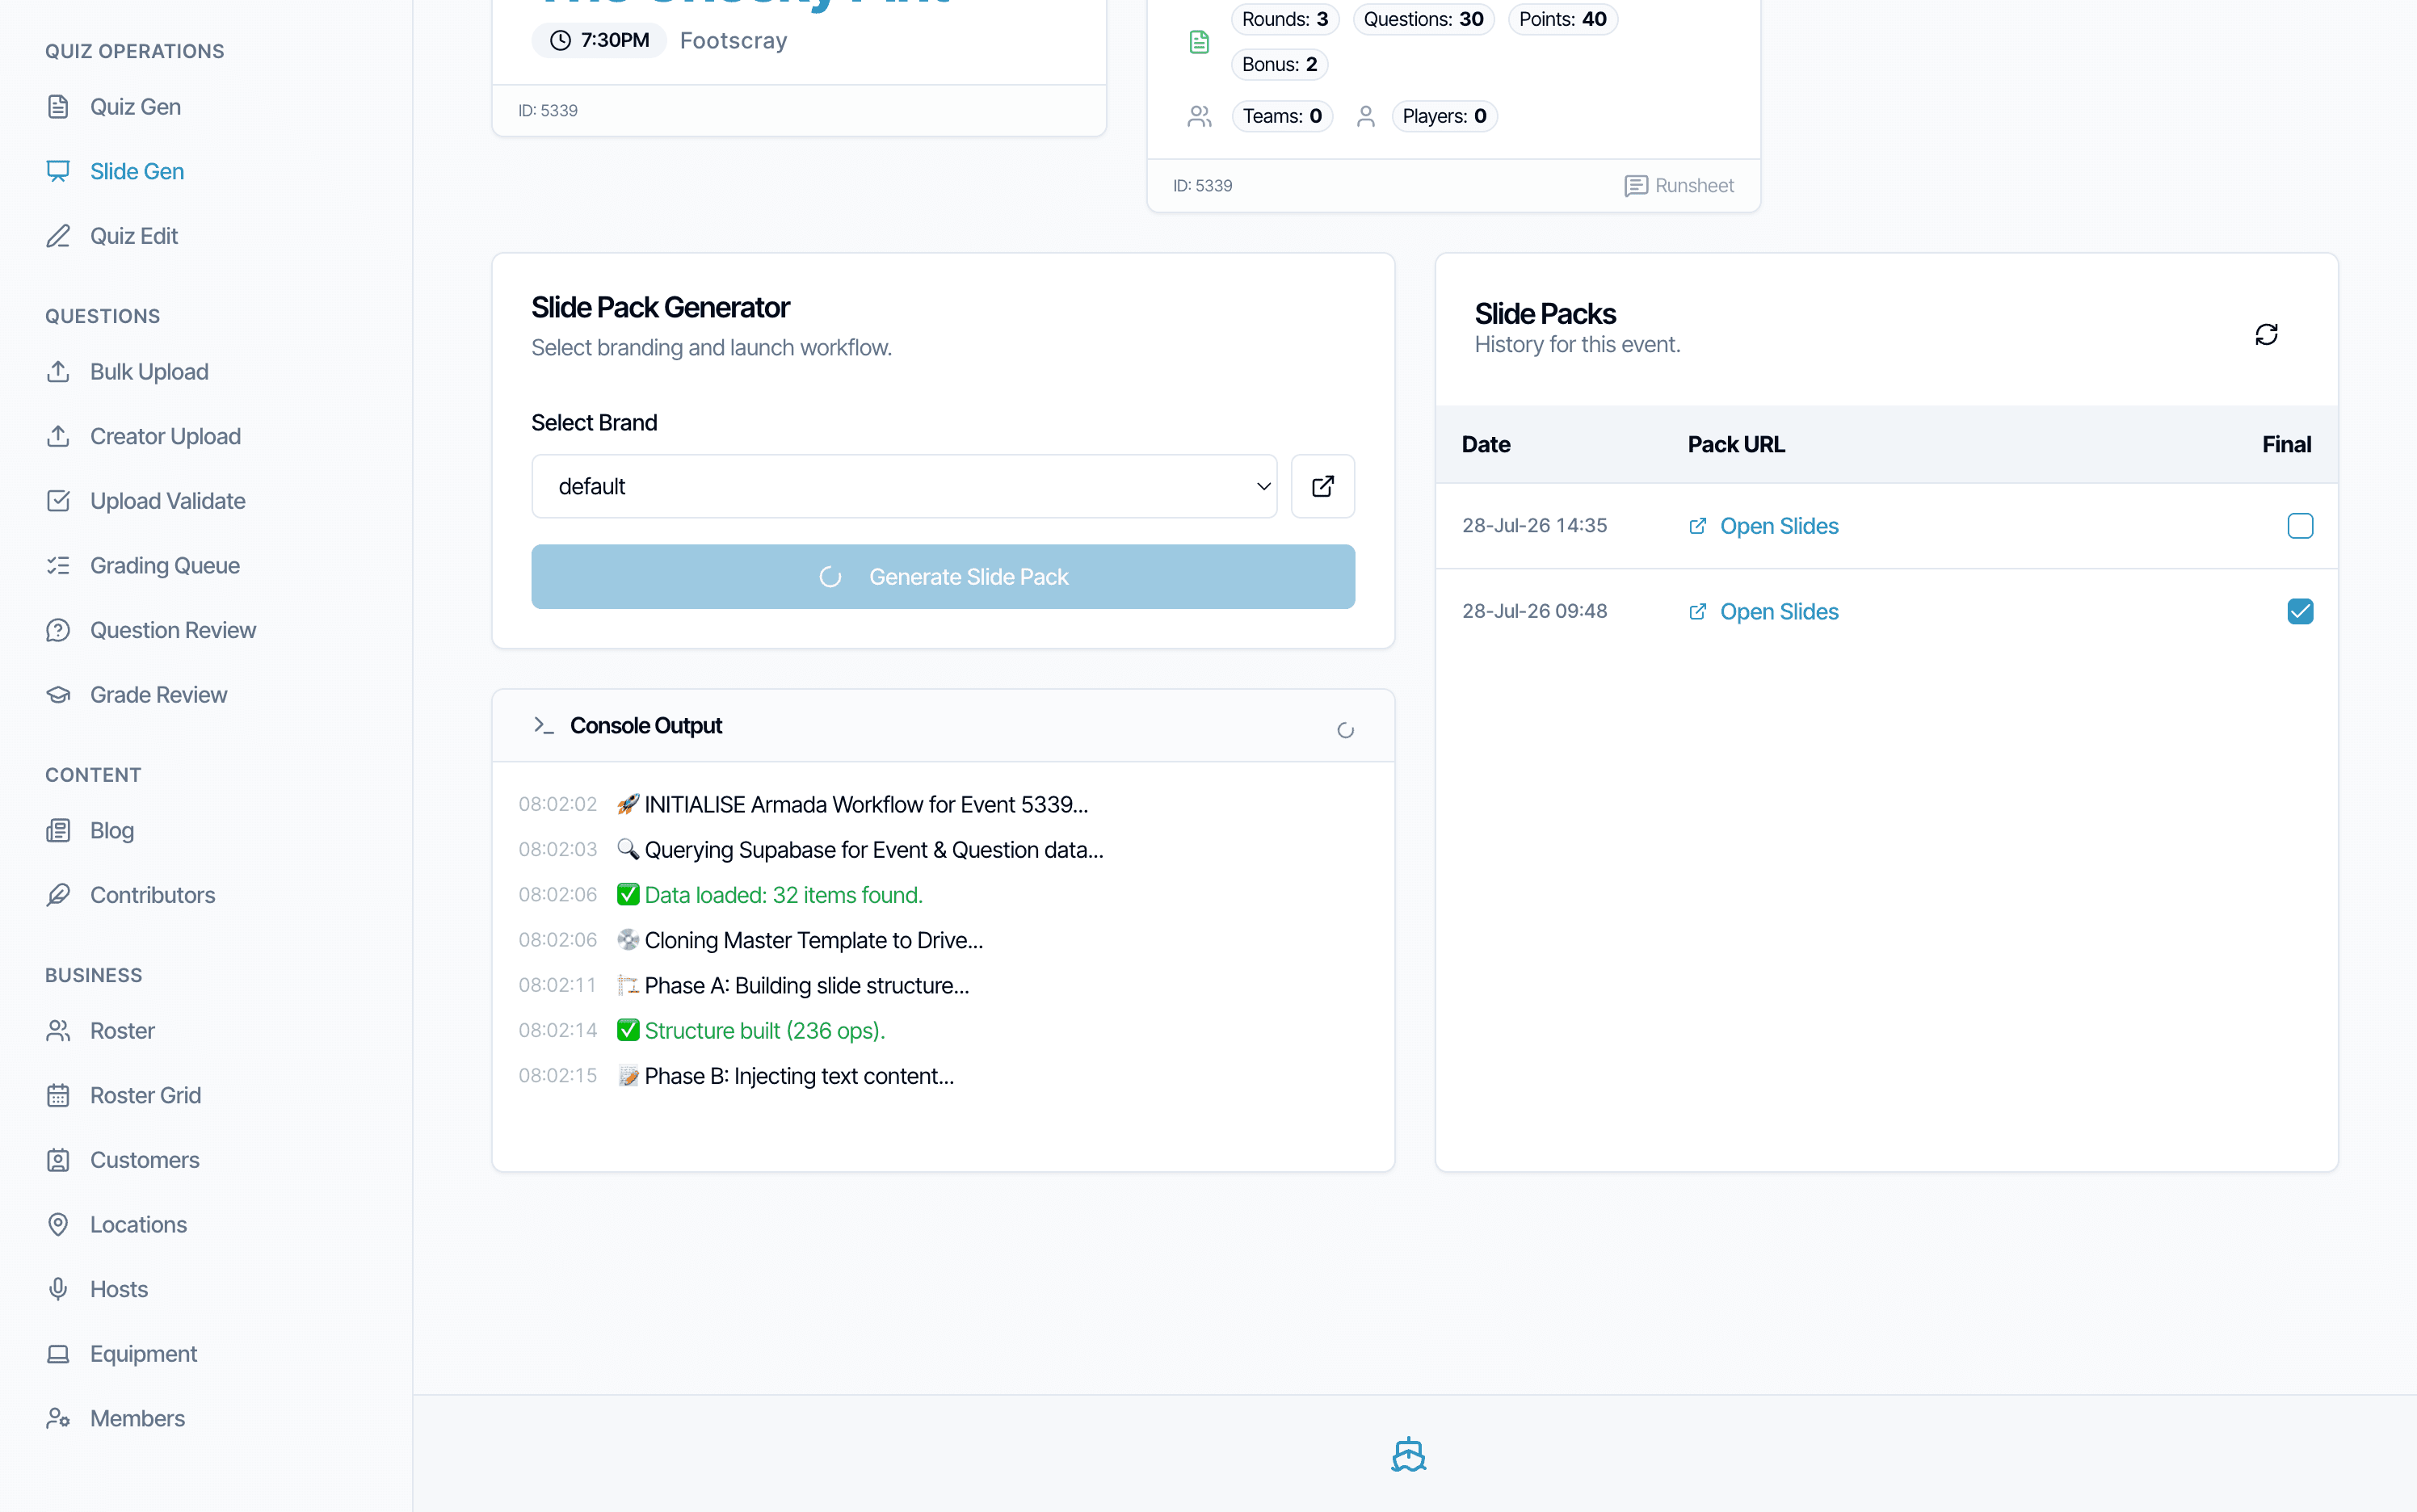Click the Members user-cog icon
Image resolution: width=2417 pixels, height=1512 pixels.
[58, 1418]
